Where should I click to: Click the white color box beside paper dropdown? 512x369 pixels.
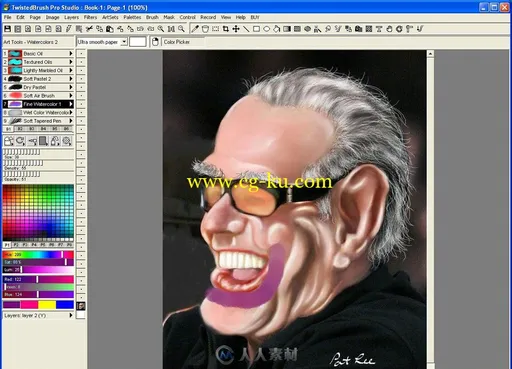click(x=138, y=42)
